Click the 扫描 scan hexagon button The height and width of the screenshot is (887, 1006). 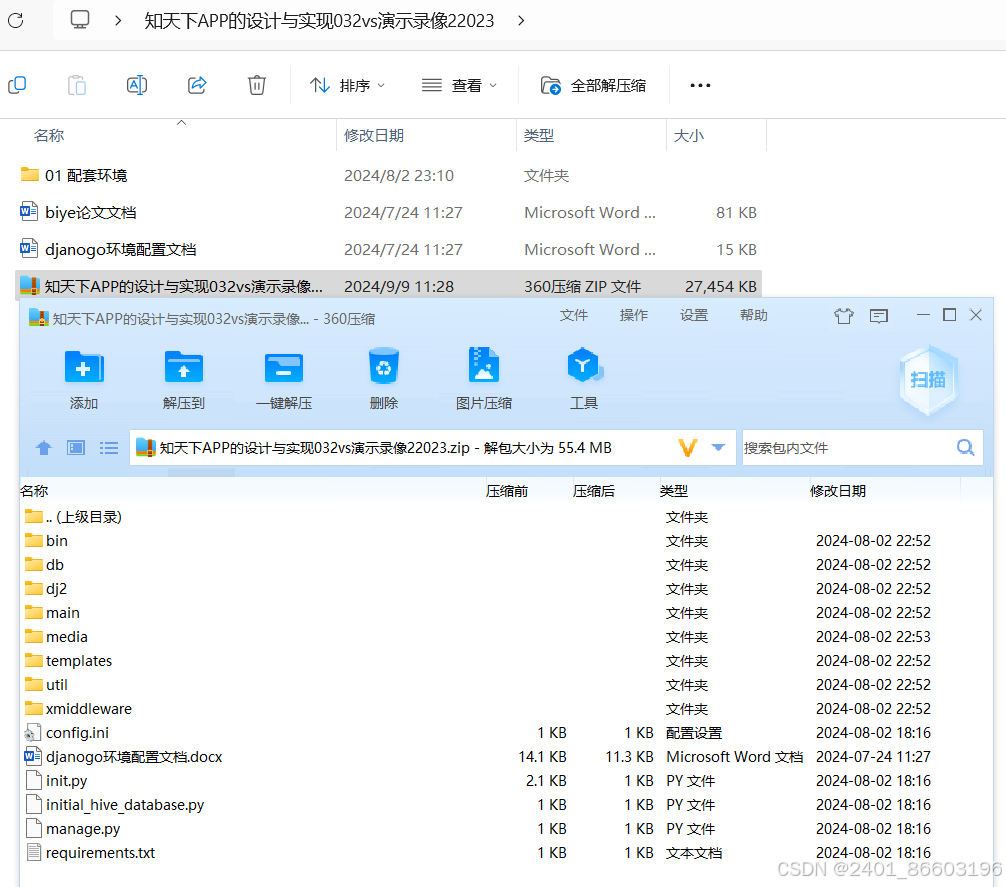pyautogui.click(x=928, y=380)
